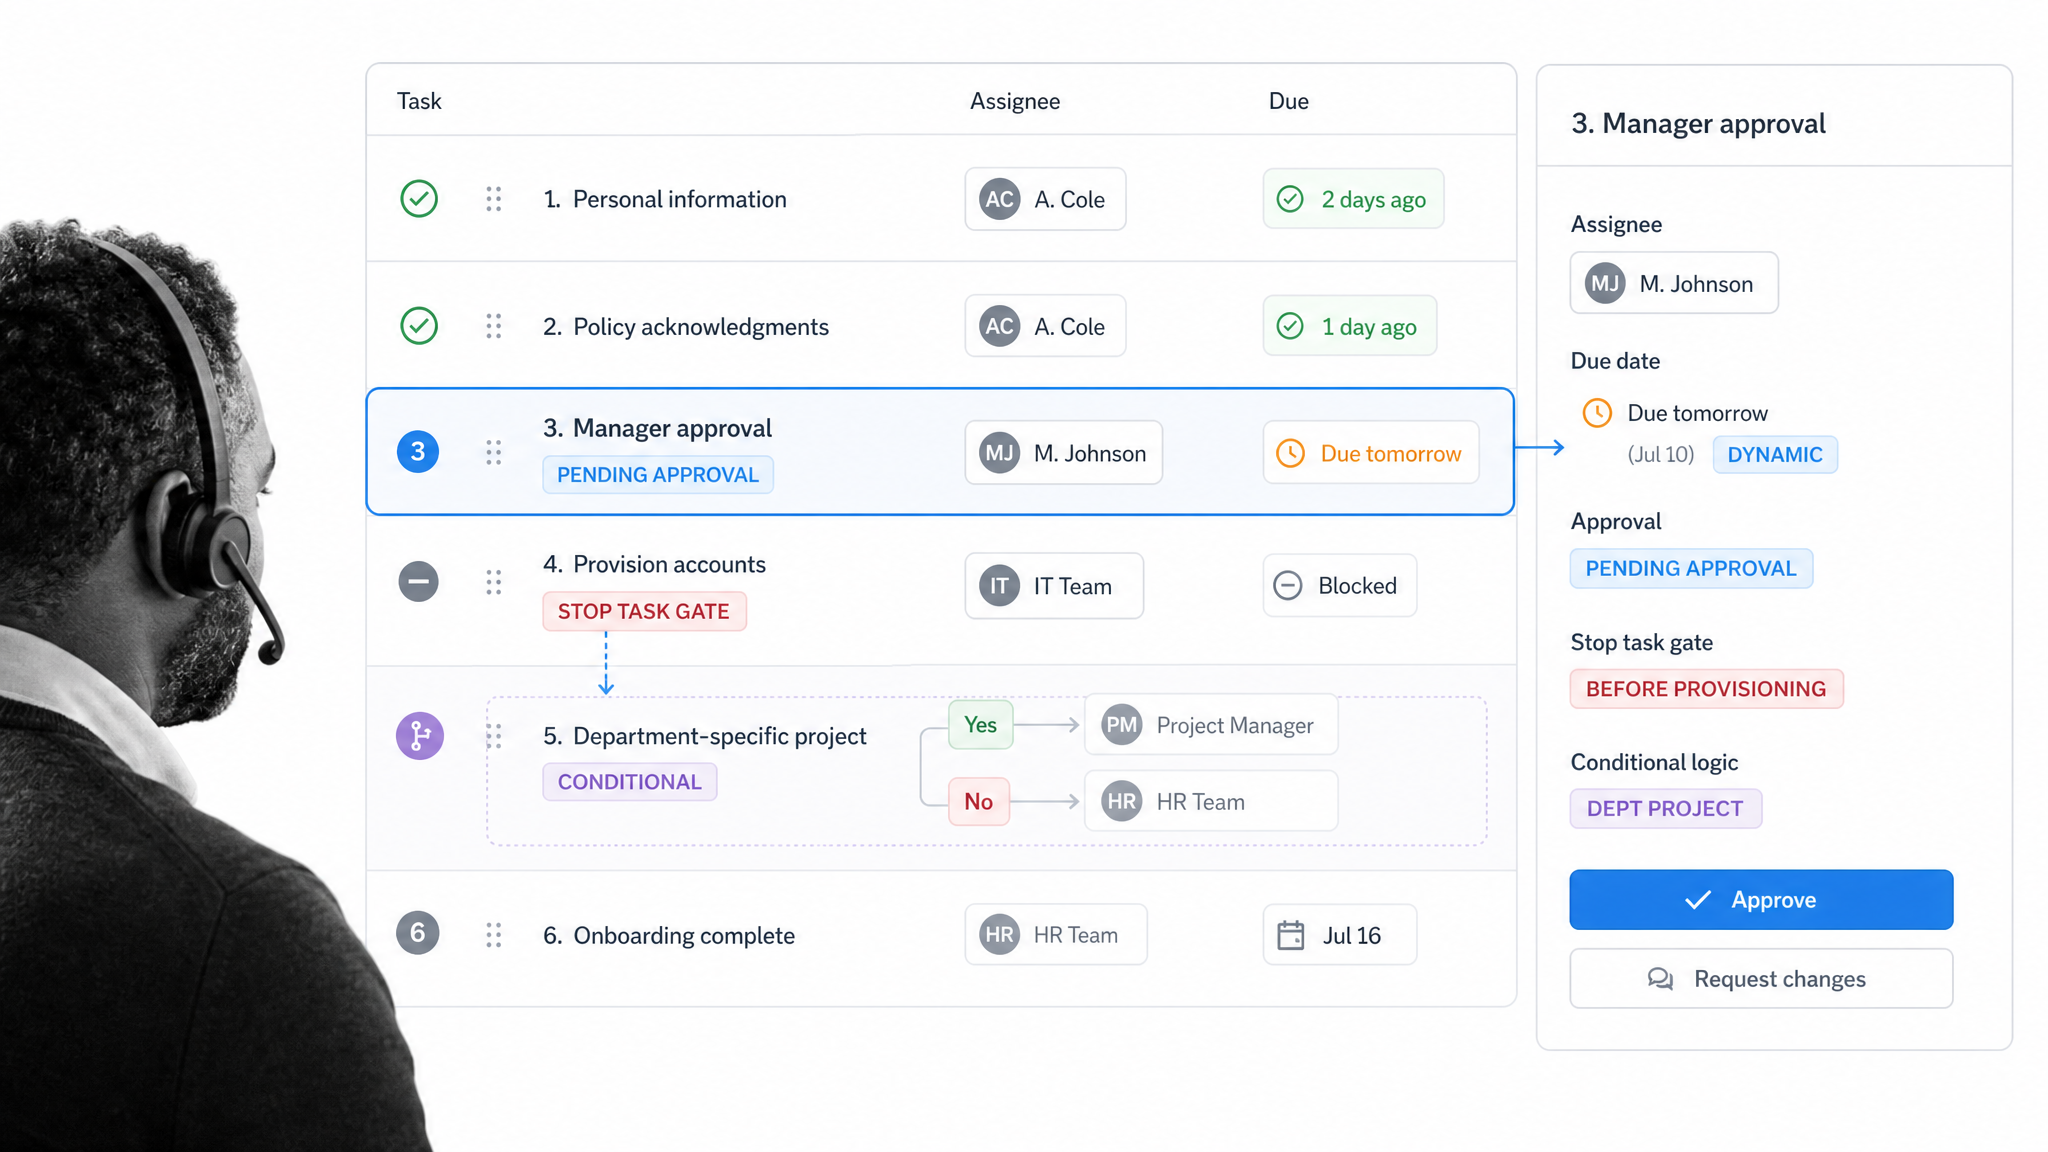
Task: Click the clock icon in the details panel
Action: (1597, 413)
